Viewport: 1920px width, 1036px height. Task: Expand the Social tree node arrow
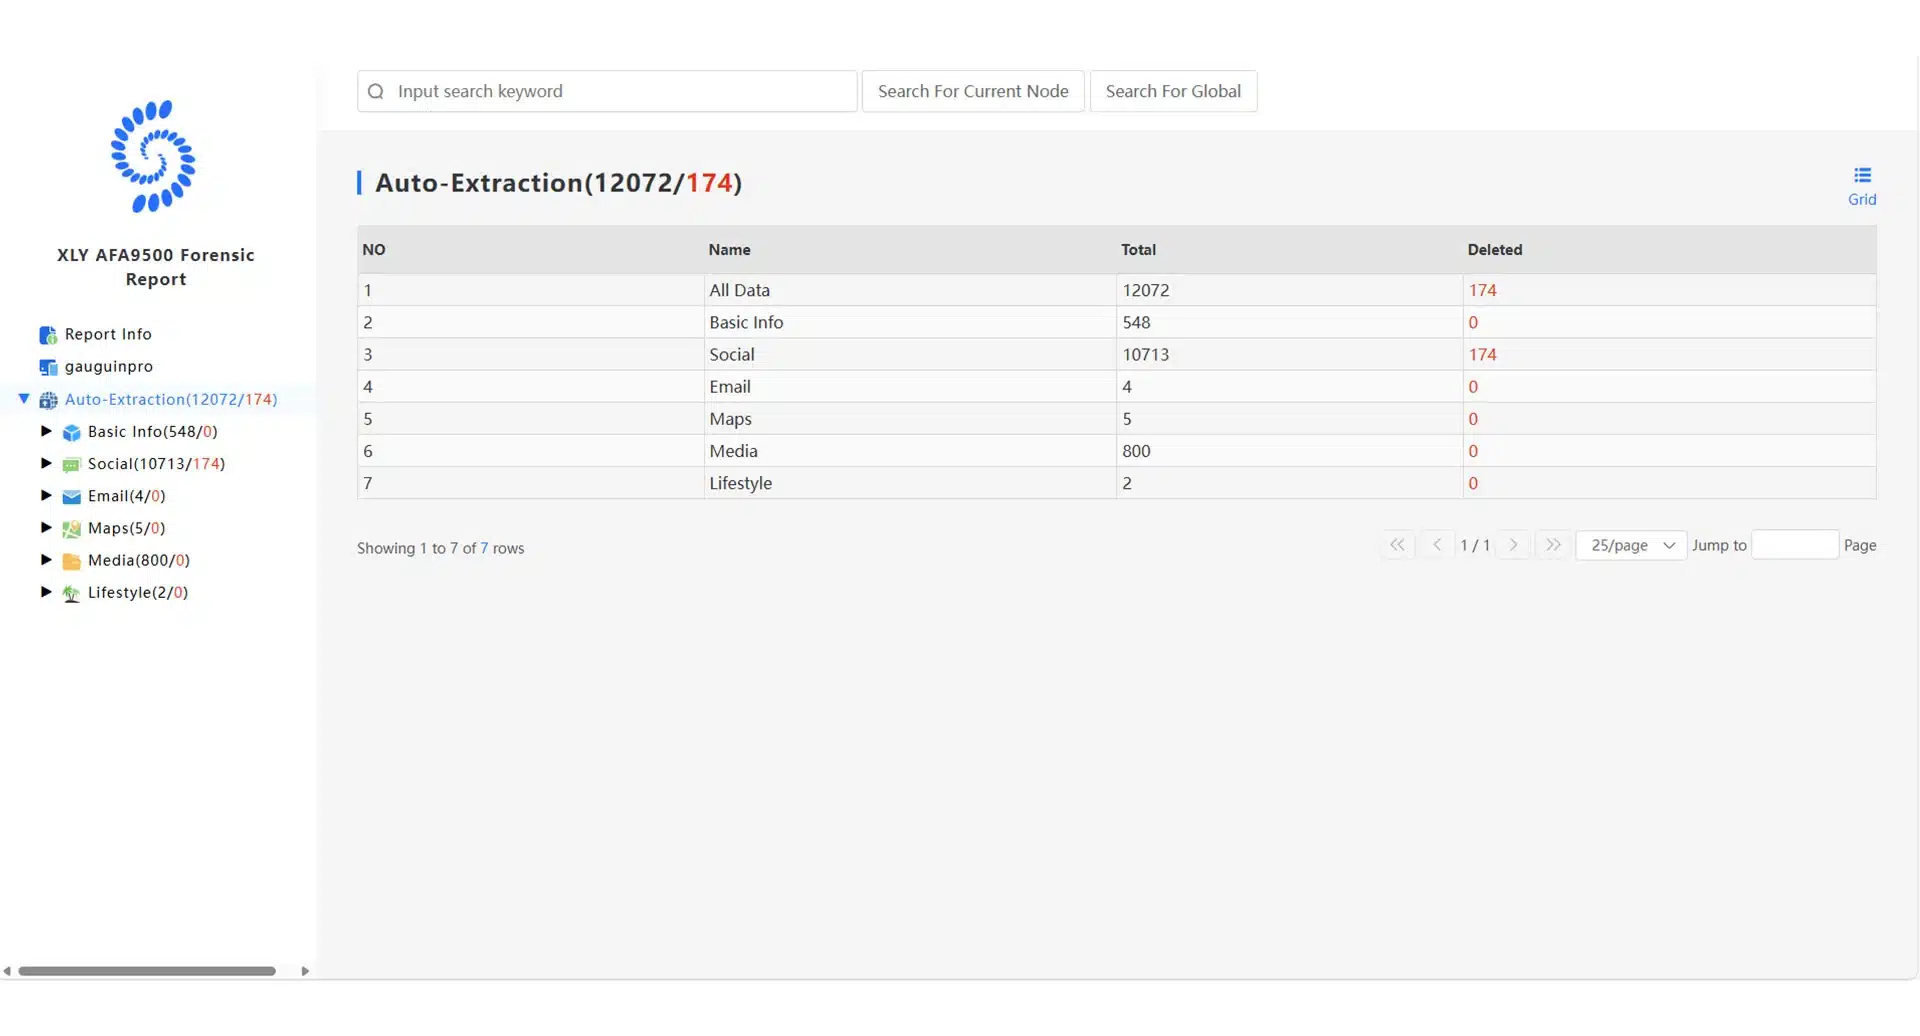46,463
